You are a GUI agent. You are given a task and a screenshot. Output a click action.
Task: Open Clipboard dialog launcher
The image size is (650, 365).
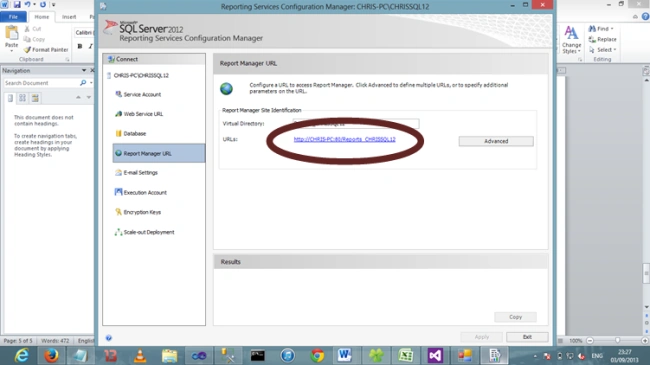tap(67, 60)
